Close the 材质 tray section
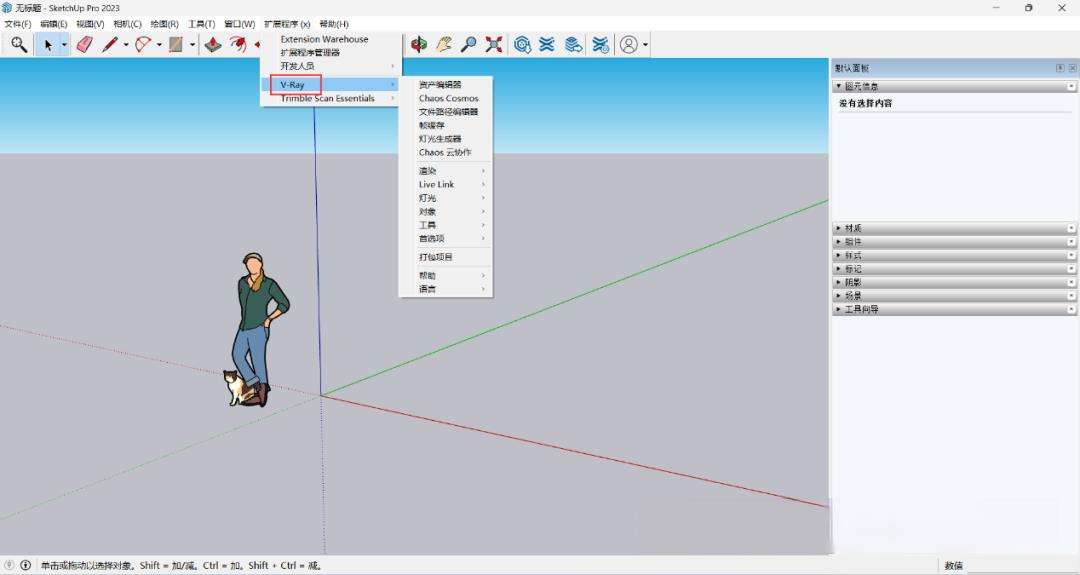 point(1071,228)
